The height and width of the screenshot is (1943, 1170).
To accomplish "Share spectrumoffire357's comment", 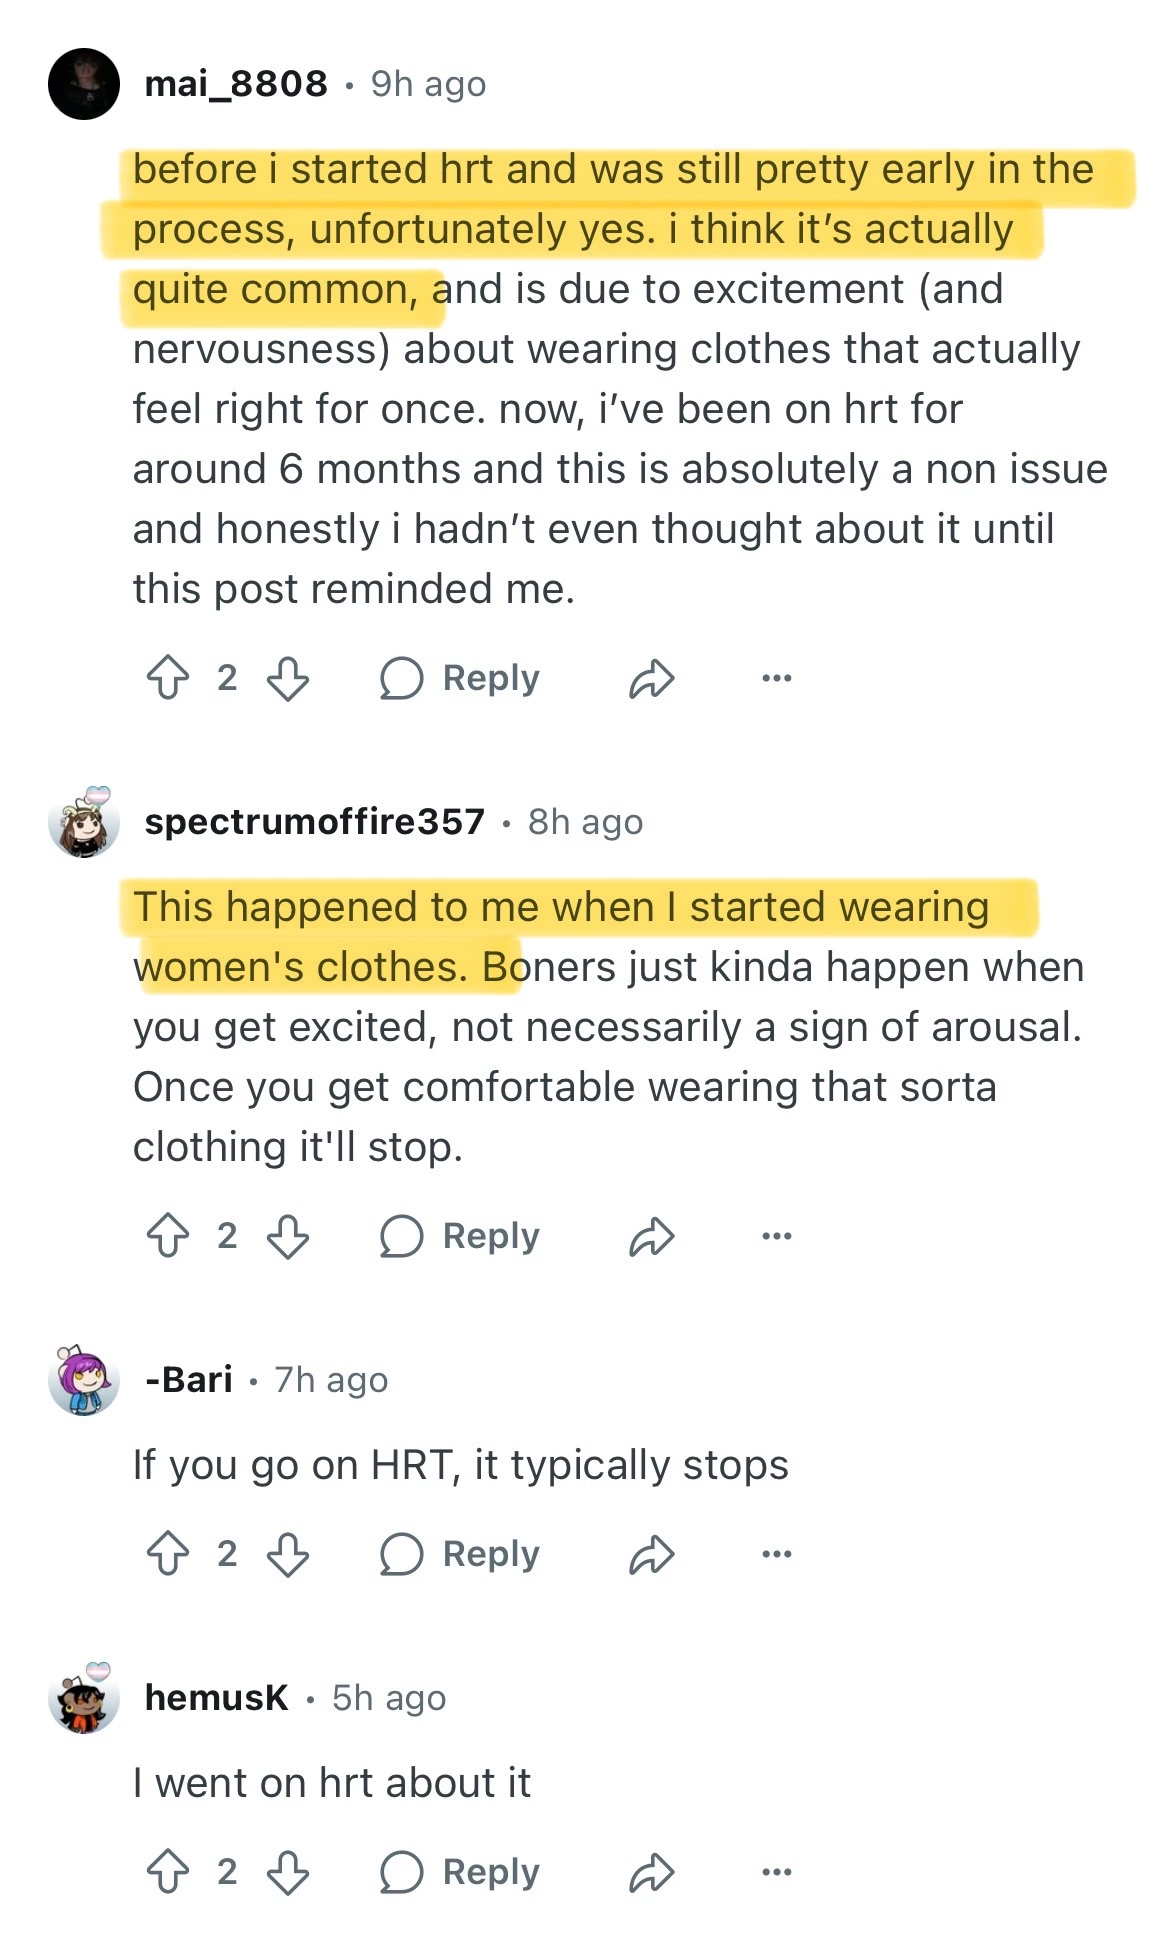I will (x=652, y=1236).
